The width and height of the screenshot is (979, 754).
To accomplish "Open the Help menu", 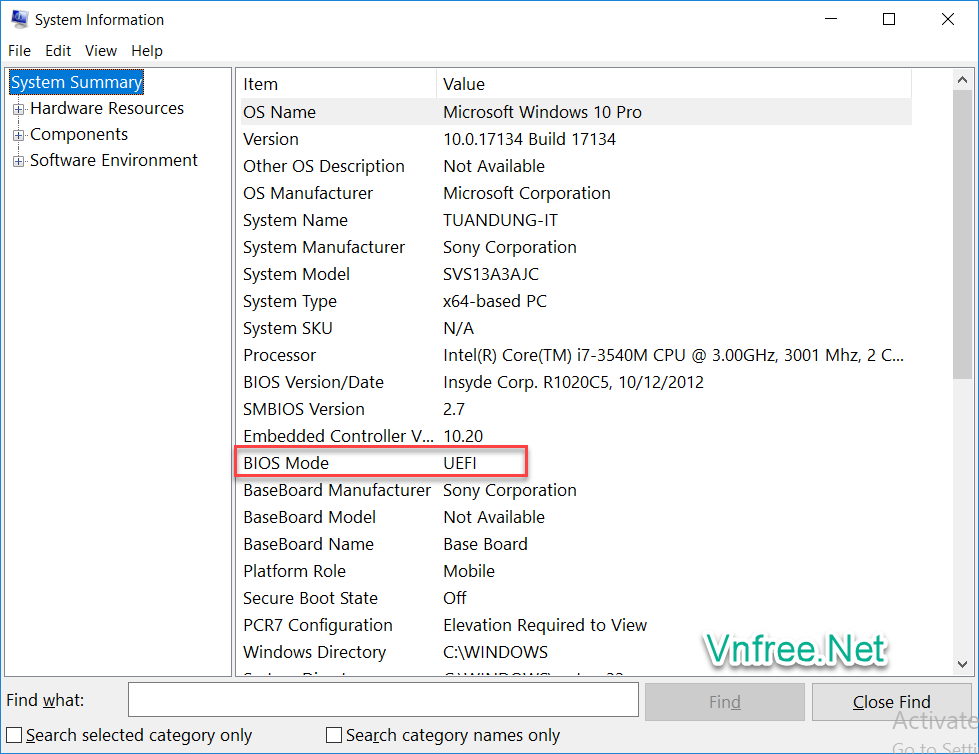I will tap(147, 50).
